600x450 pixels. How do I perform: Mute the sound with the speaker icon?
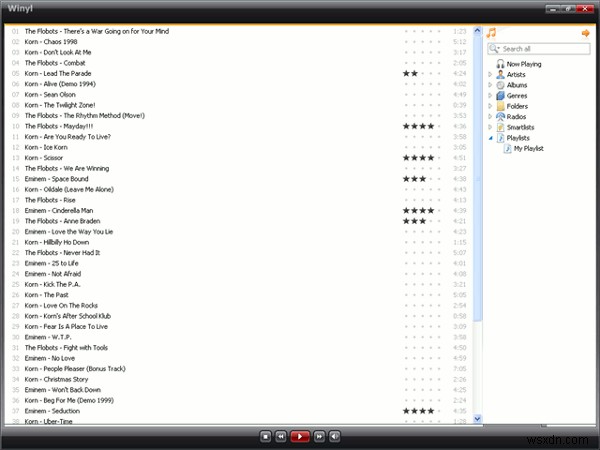(334, 436)
